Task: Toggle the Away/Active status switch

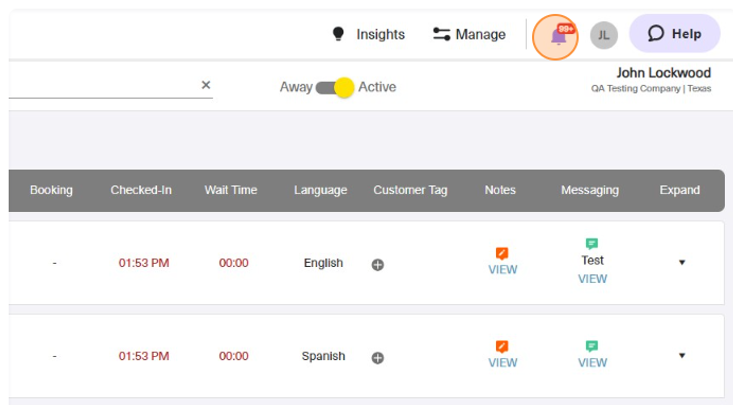Action: click(334, 88)
